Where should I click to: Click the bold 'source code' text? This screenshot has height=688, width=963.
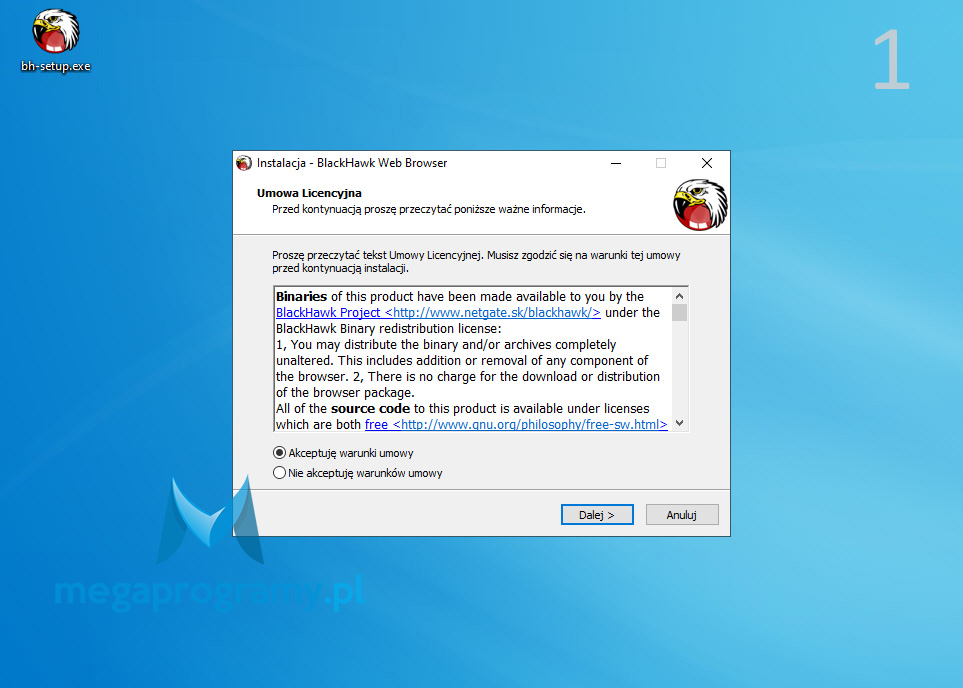[x=370, y=408]
